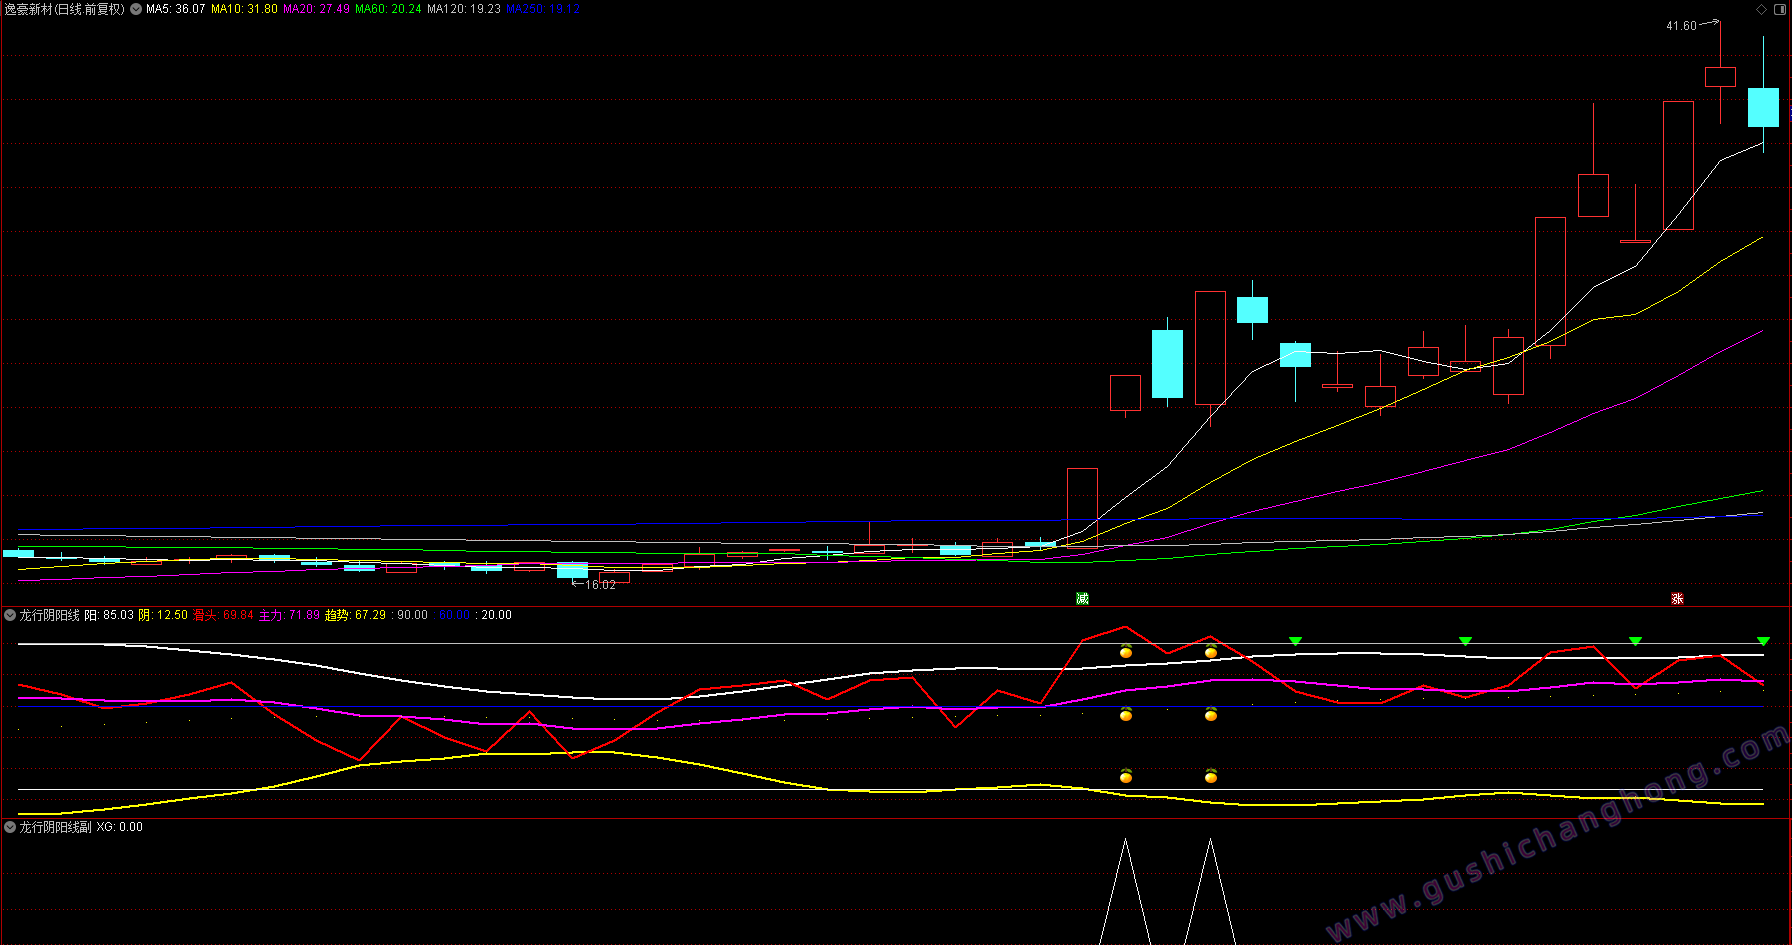Open the main chart indicator dropdown arrow
The image size is (1792, 945).
[136, 9]
